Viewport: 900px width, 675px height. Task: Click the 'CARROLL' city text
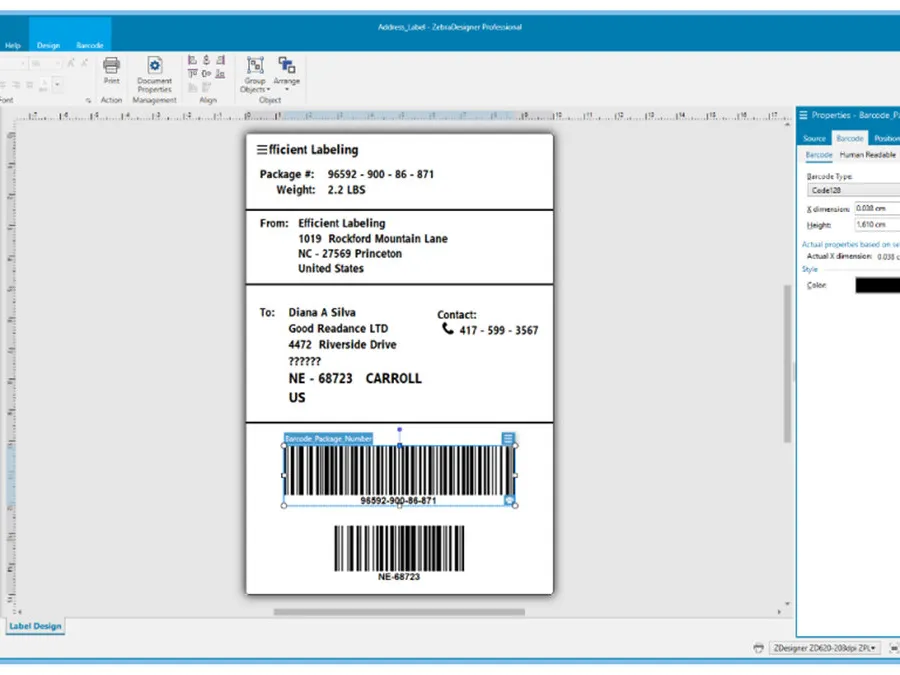[394, 379]
